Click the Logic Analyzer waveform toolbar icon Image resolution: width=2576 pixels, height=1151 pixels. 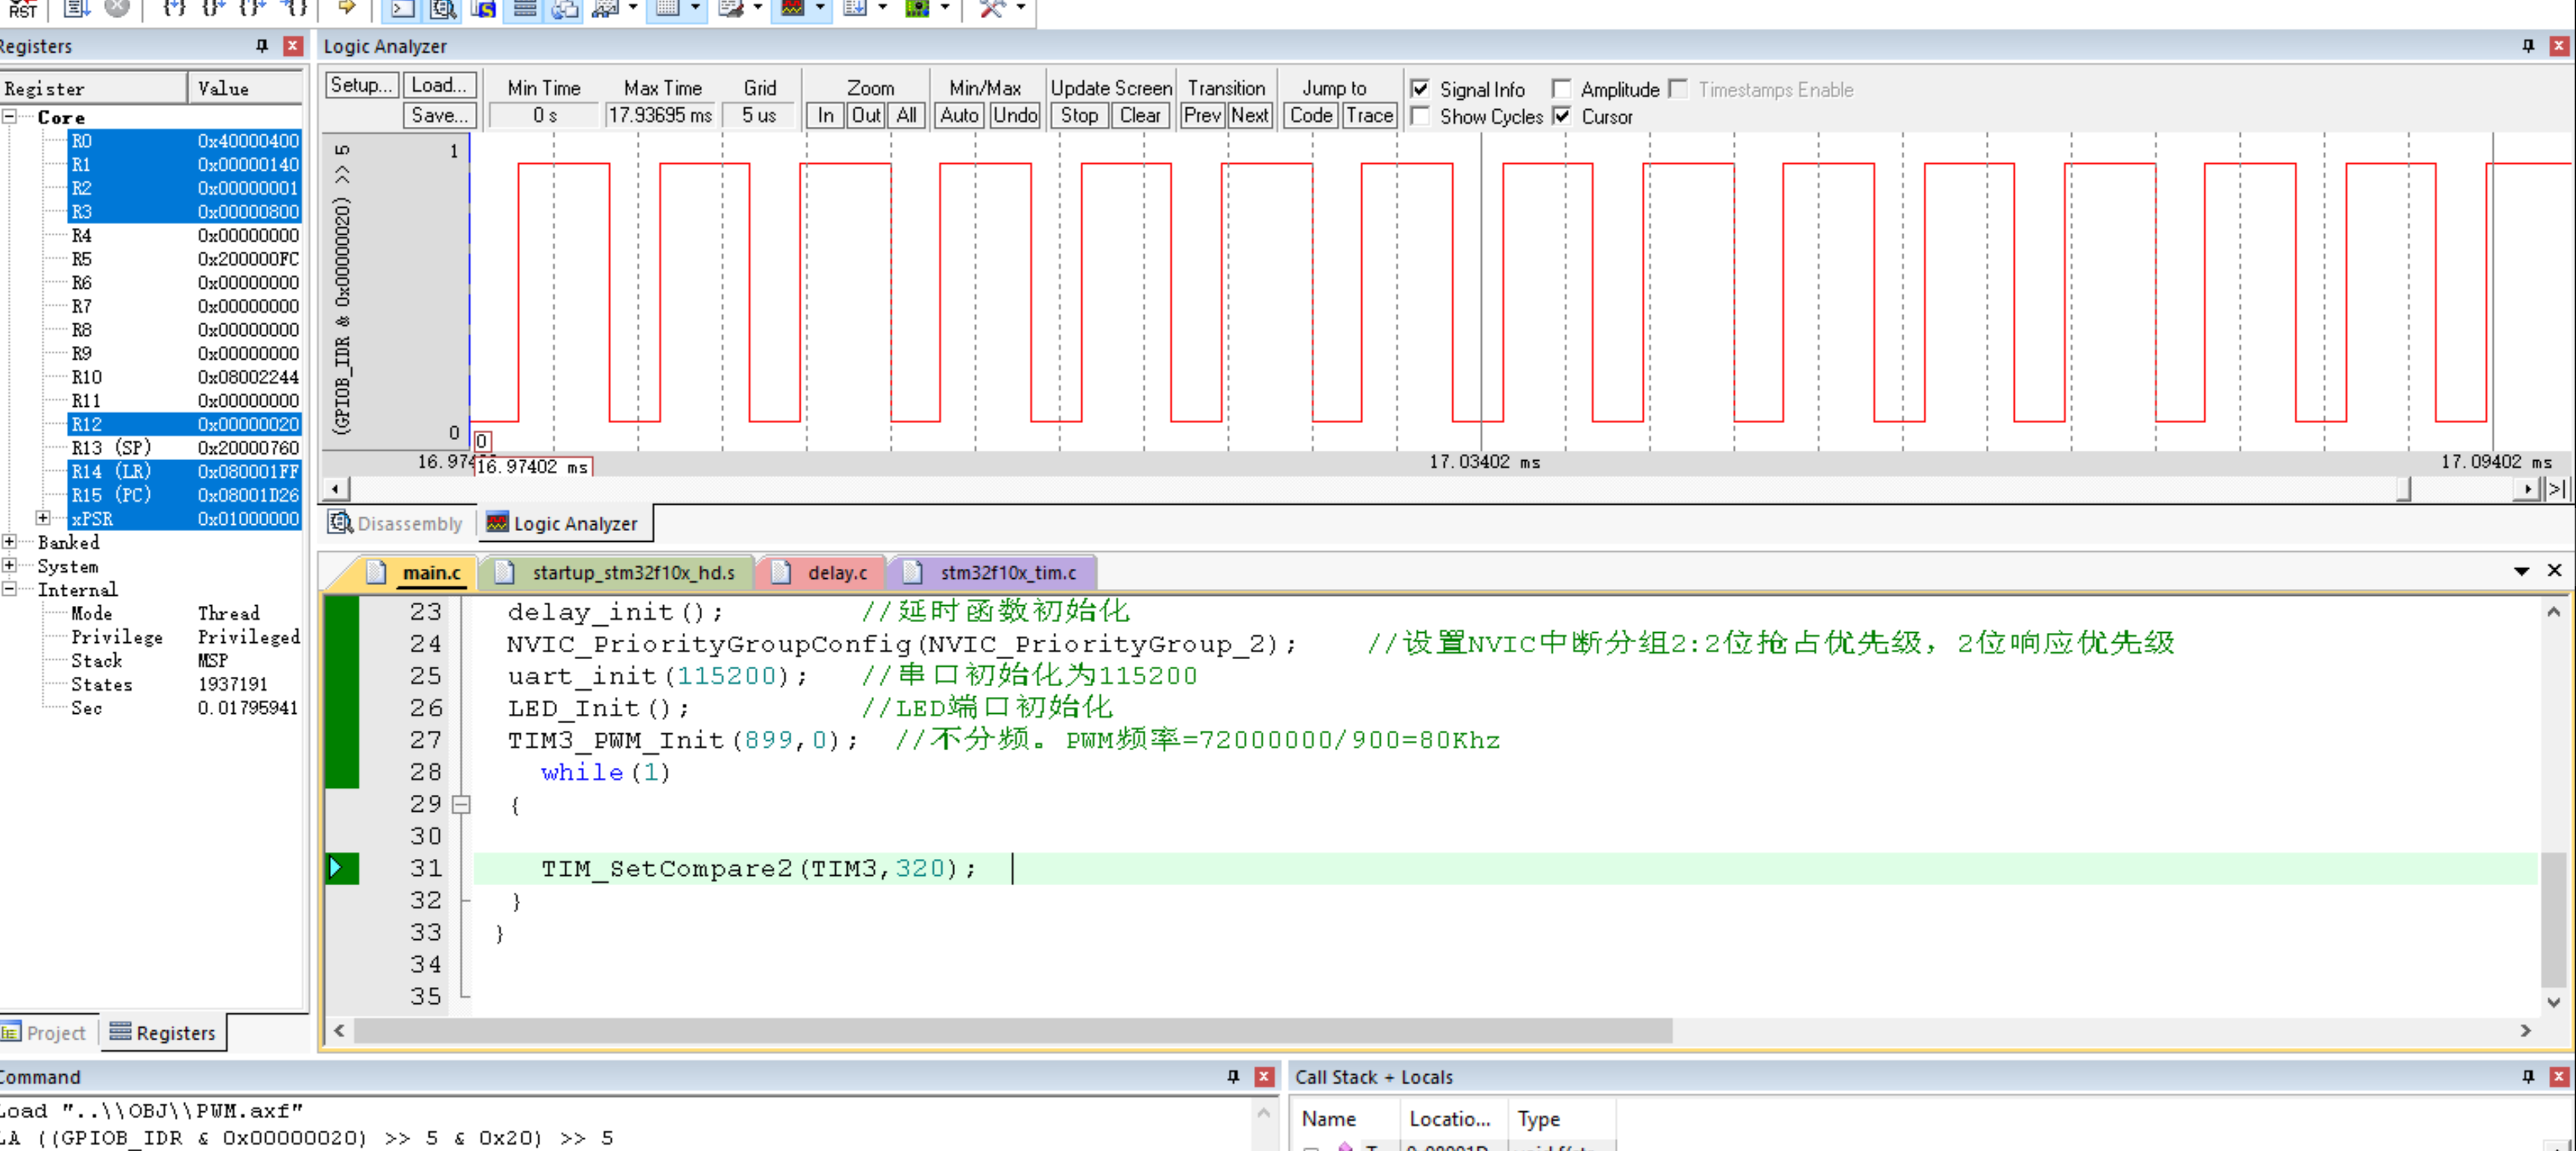pyautogui.click(x=793, y=8)
